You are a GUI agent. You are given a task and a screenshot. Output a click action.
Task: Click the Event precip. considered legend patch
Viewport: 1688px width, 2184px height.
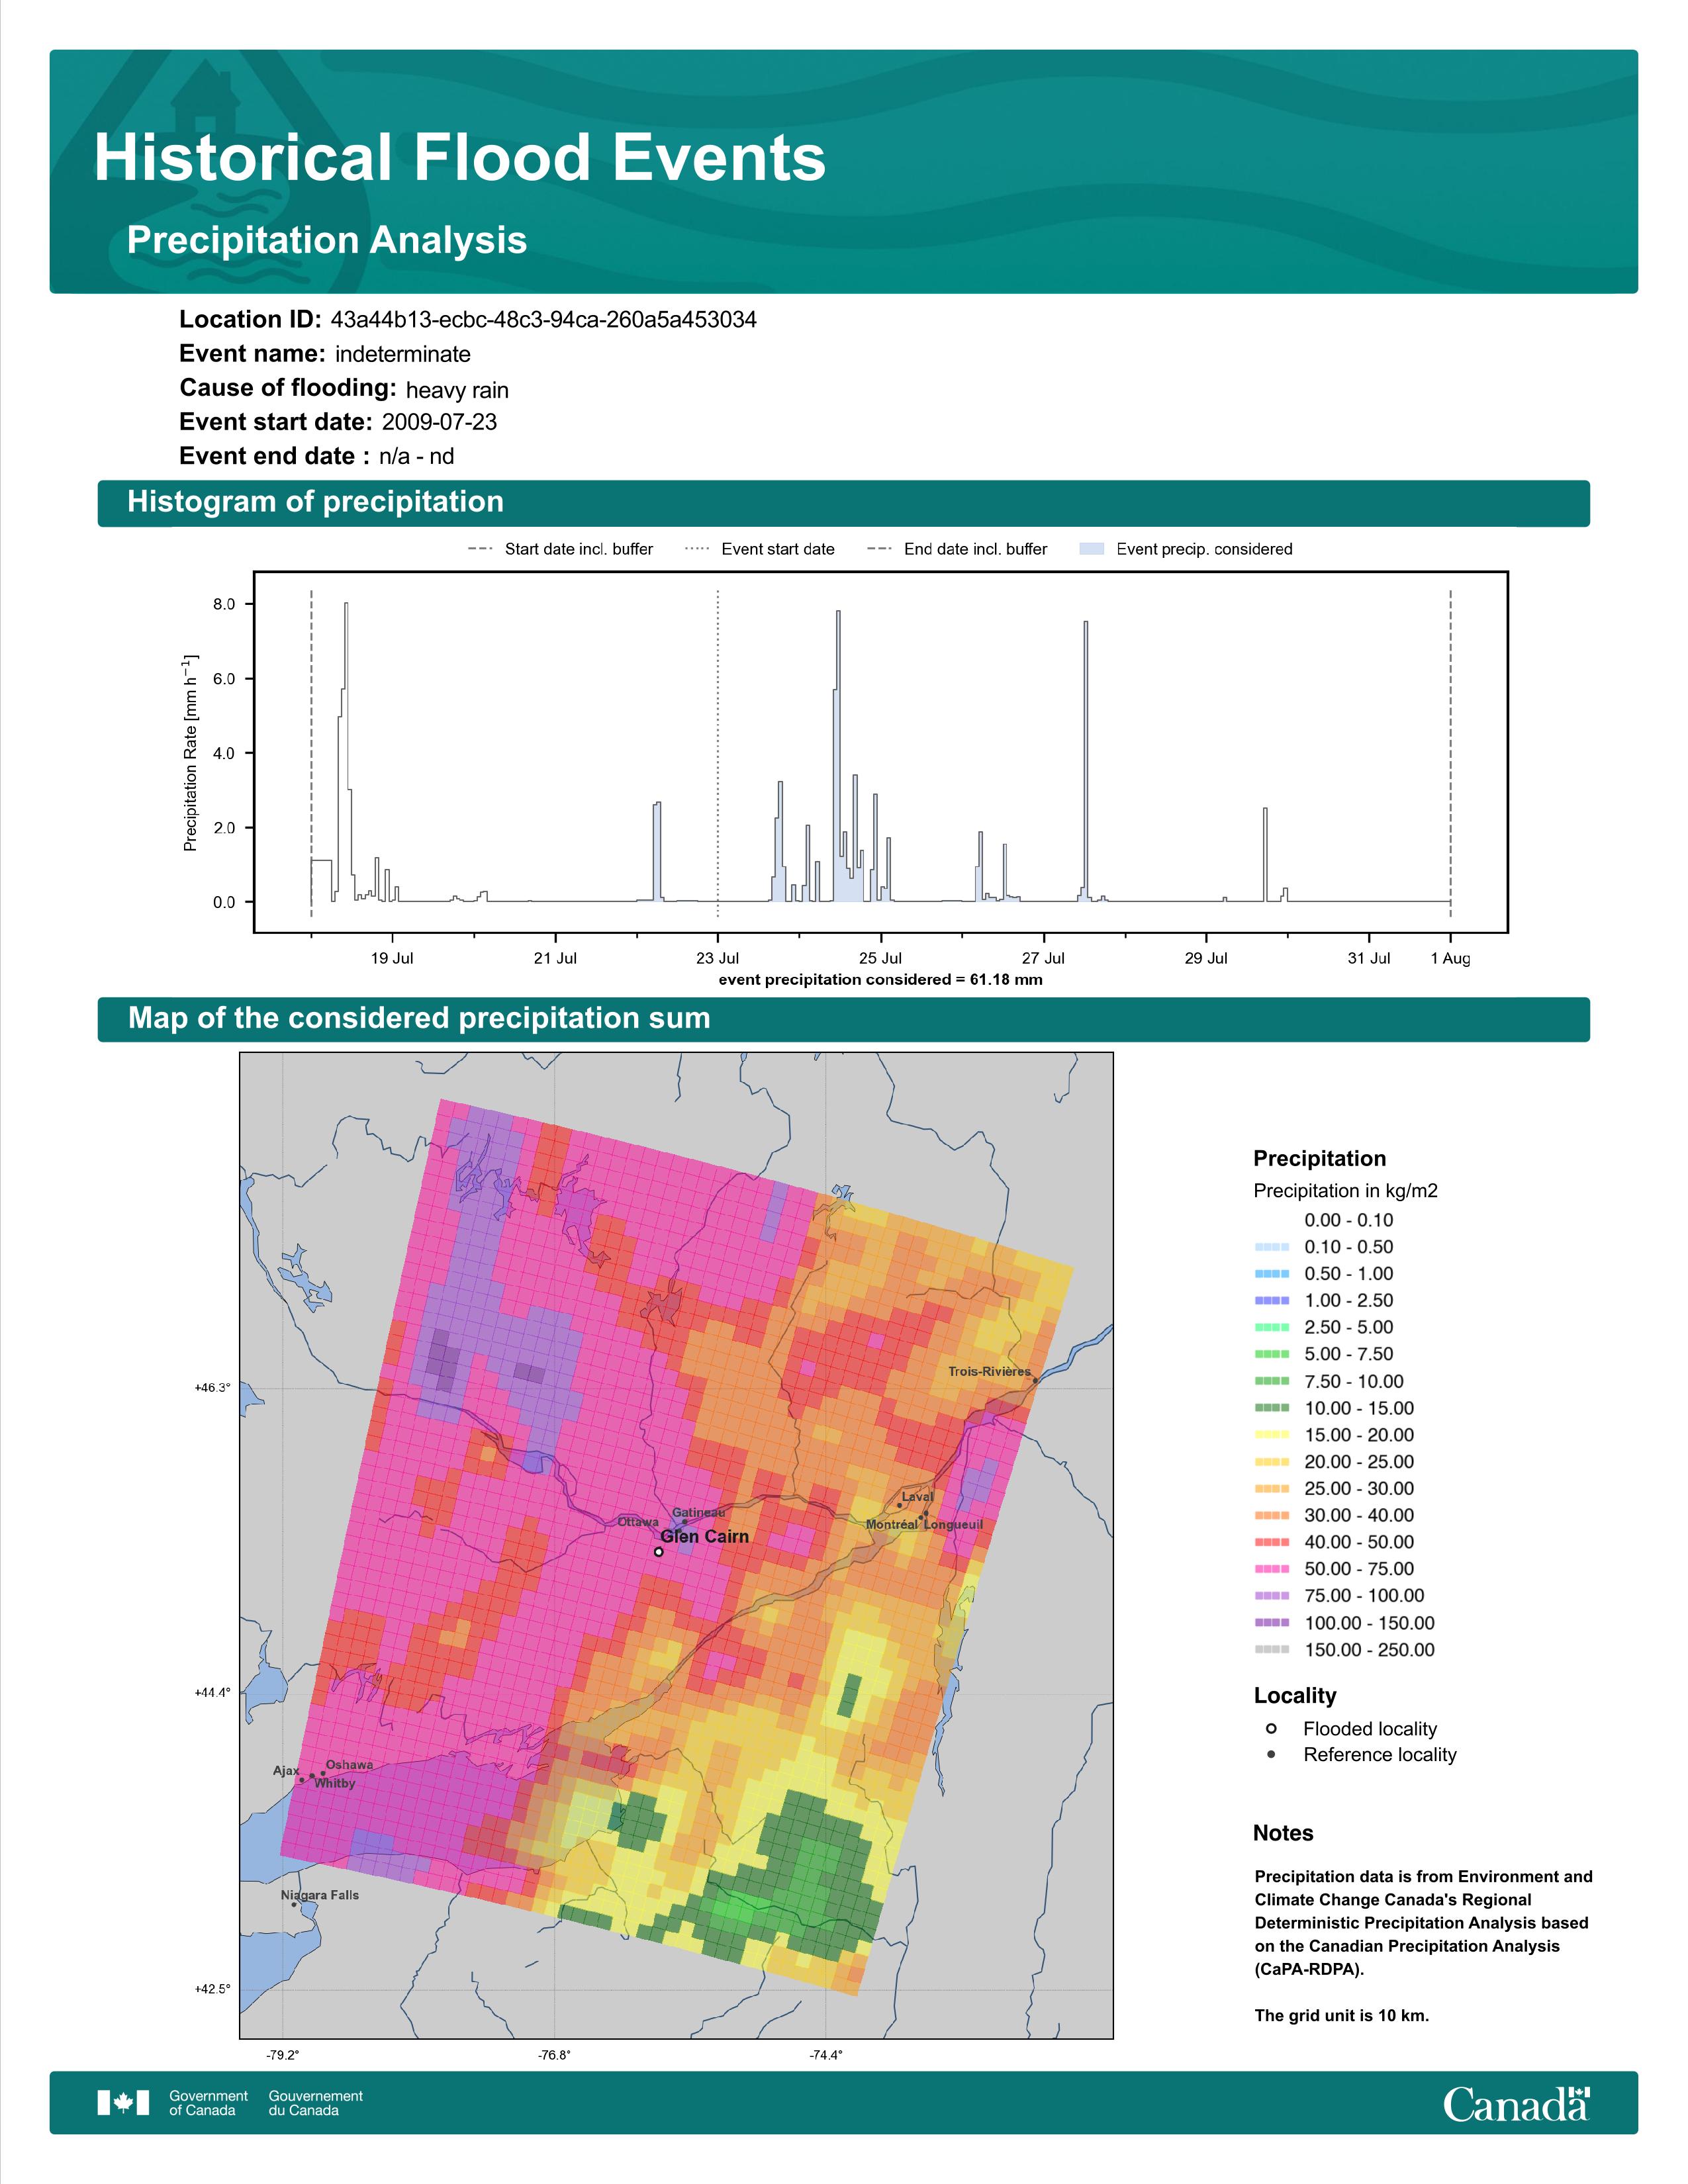point(1092,549)
